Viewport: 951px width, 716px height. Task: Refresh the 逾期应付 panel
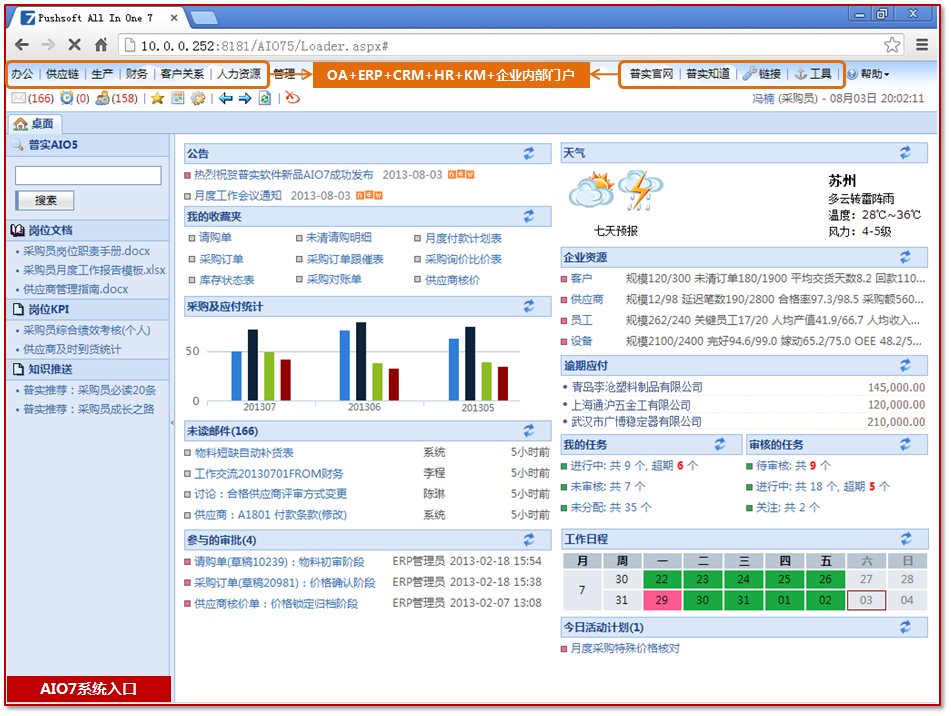click(906, 366)
